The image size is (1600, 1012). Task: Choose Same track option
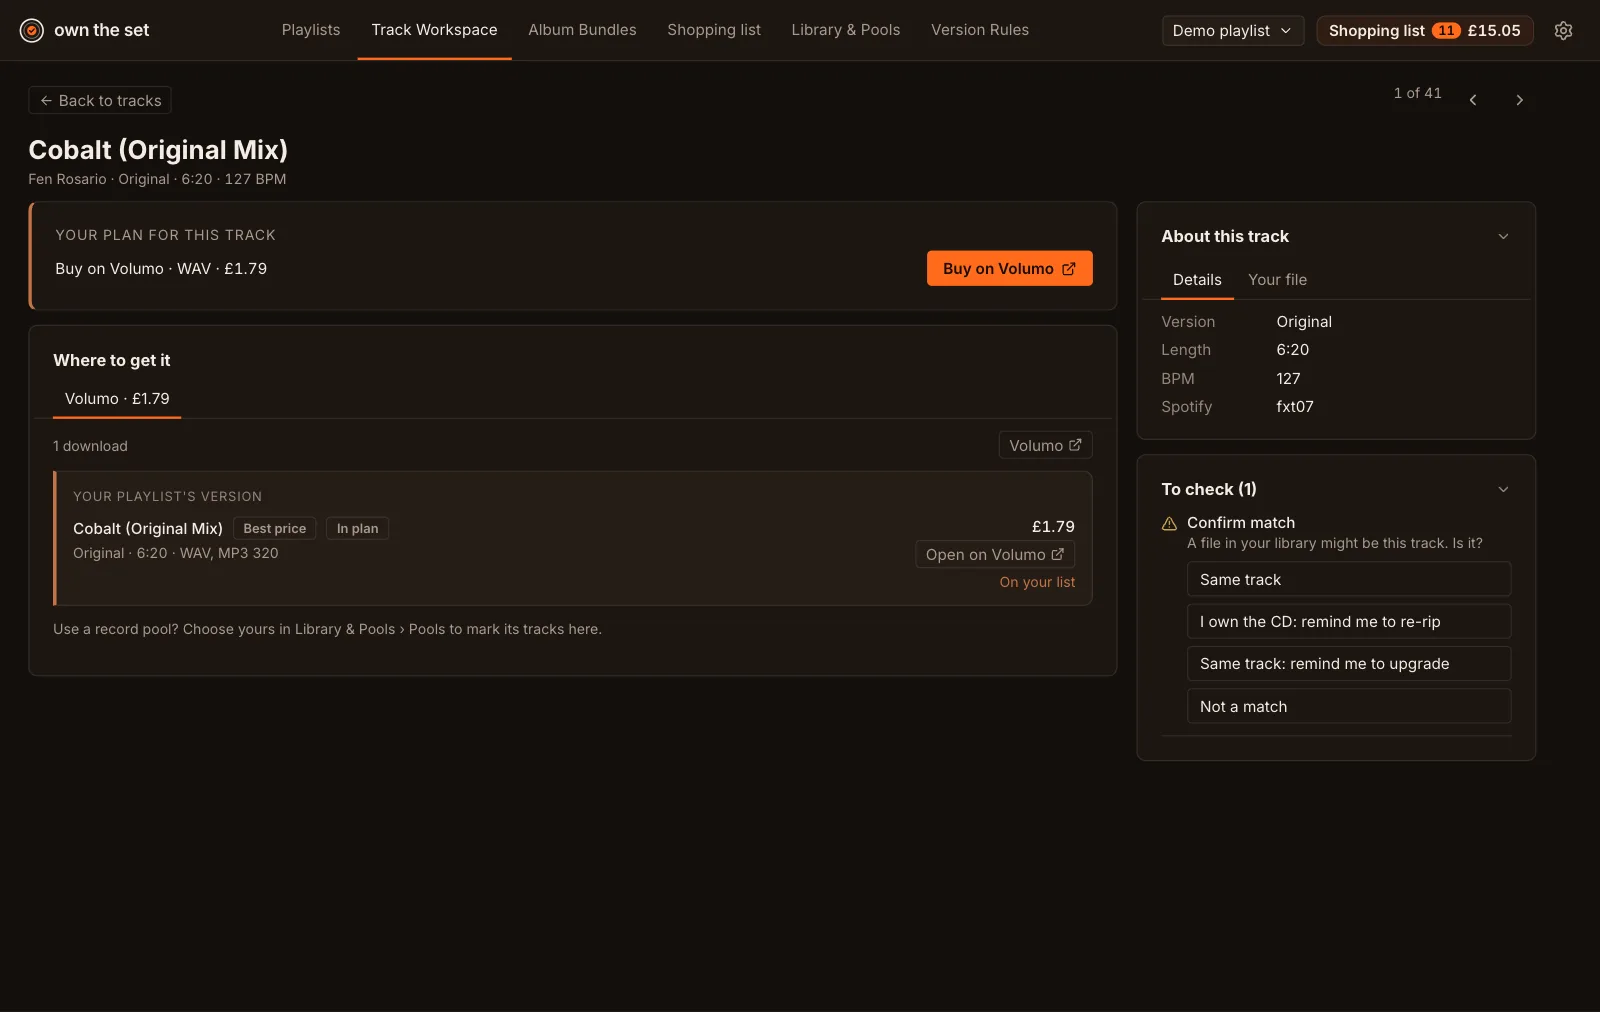click(x=1348, y=579)
